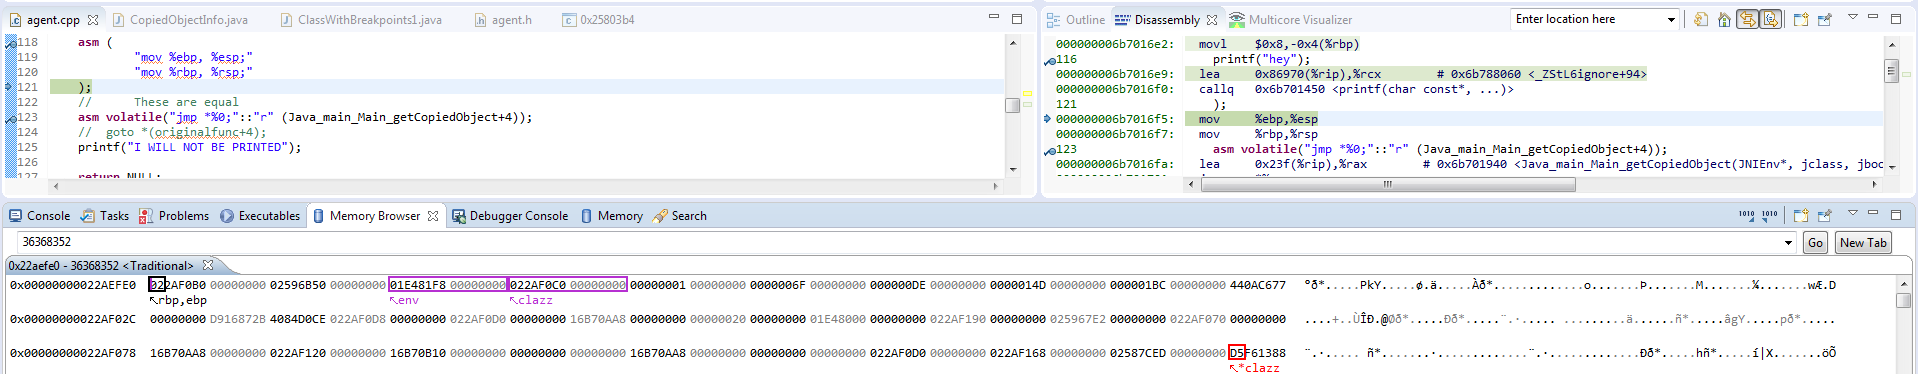This screenshot has height=374, width=1918.
Task: Click the Disassembly horizontal scrollbar thumb
Action: pos(1388,184)
